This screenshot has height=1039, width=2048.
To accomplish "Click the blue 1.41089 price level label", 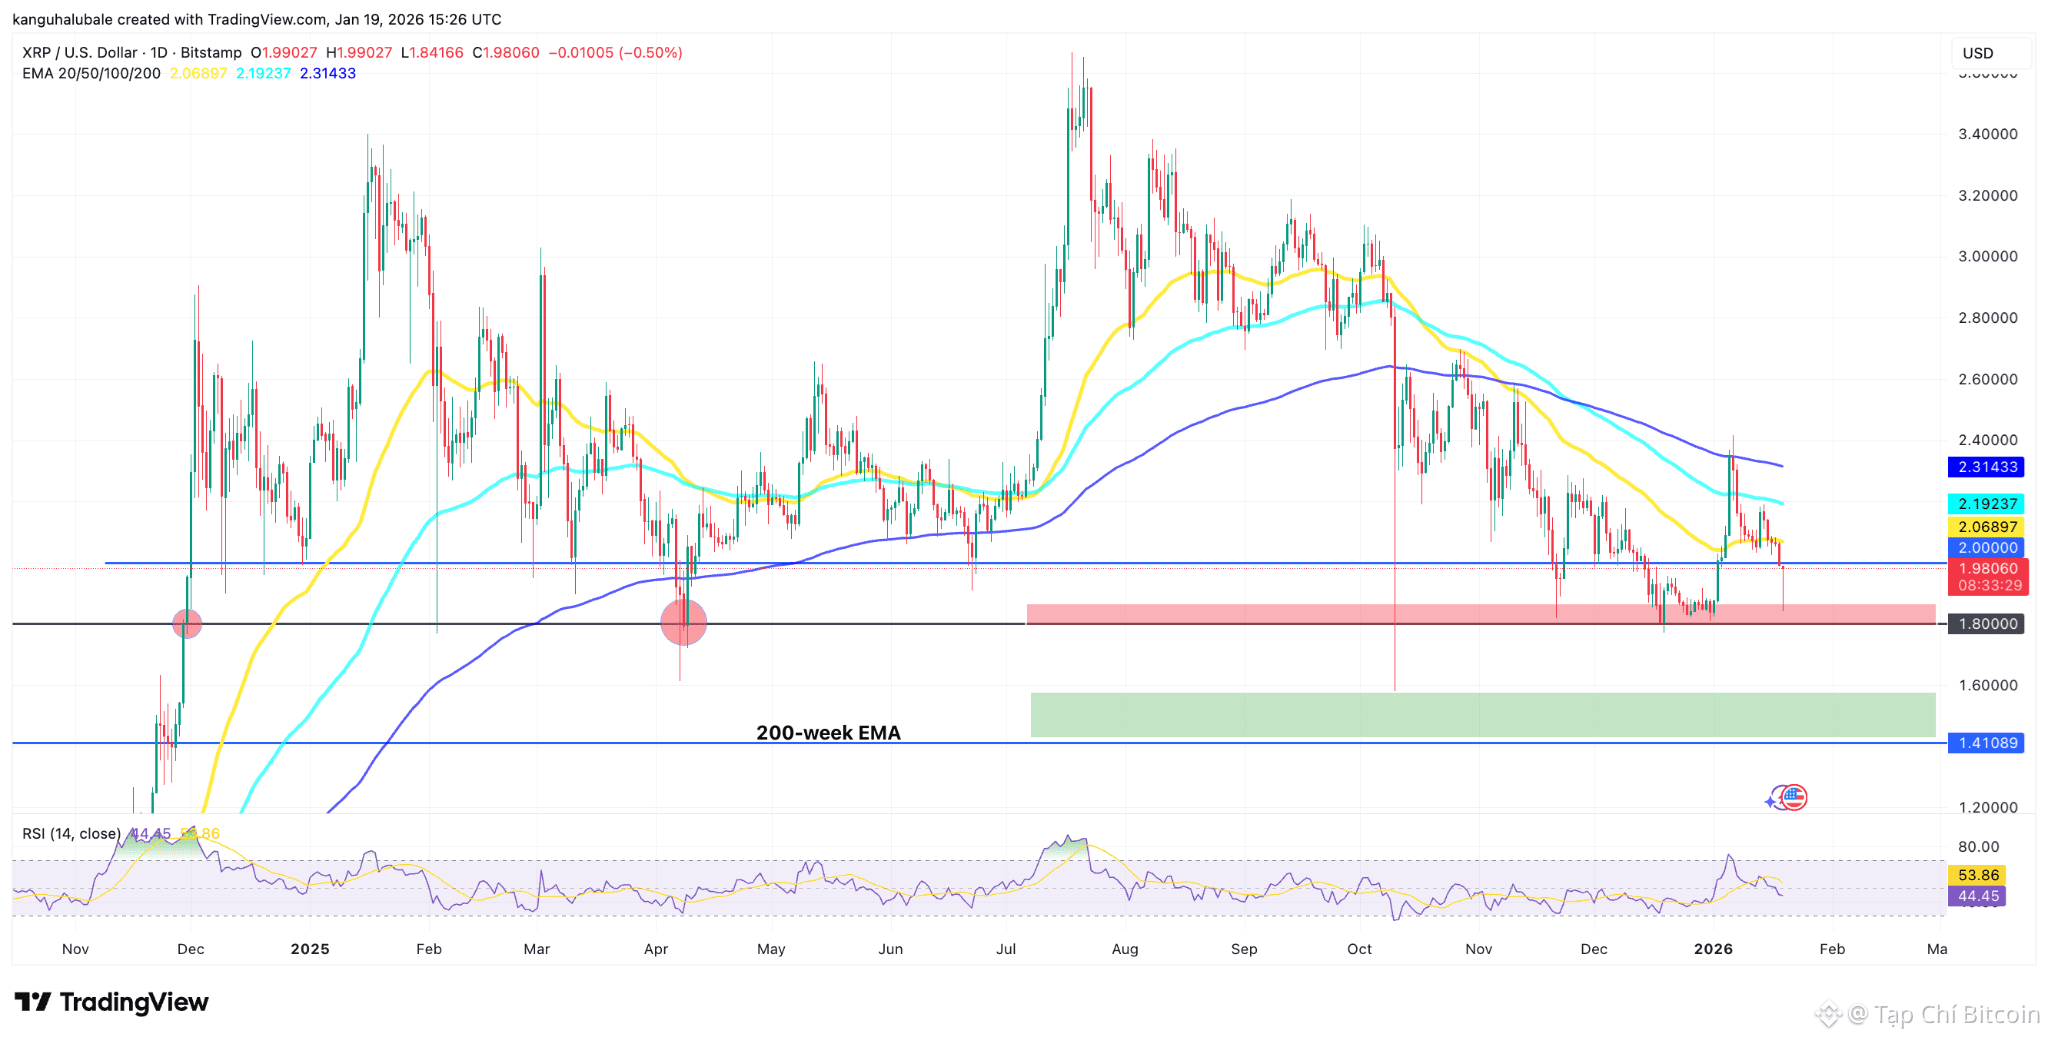I will coord(1986,742).
